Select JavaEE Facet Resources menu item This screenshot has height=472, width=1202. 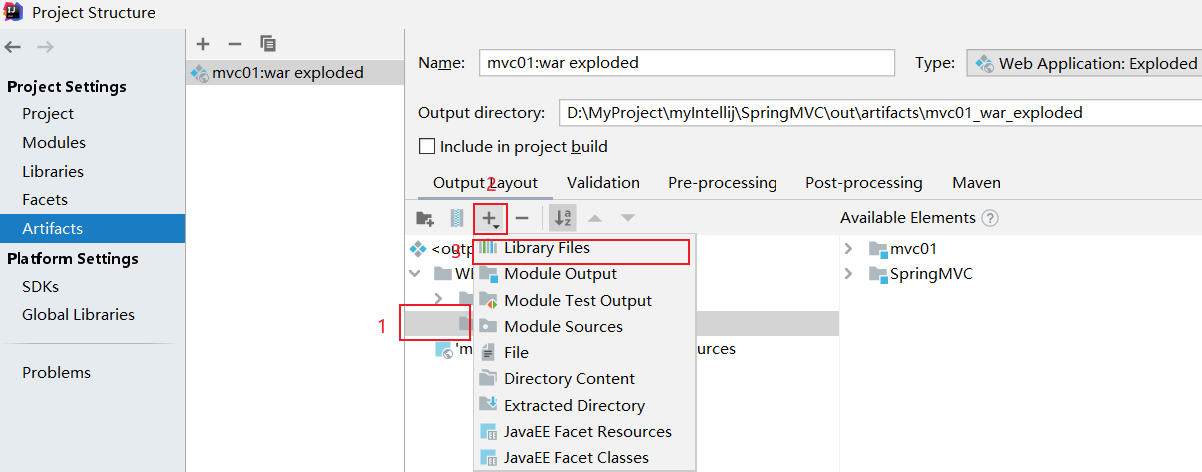click(x=584, y=431)
